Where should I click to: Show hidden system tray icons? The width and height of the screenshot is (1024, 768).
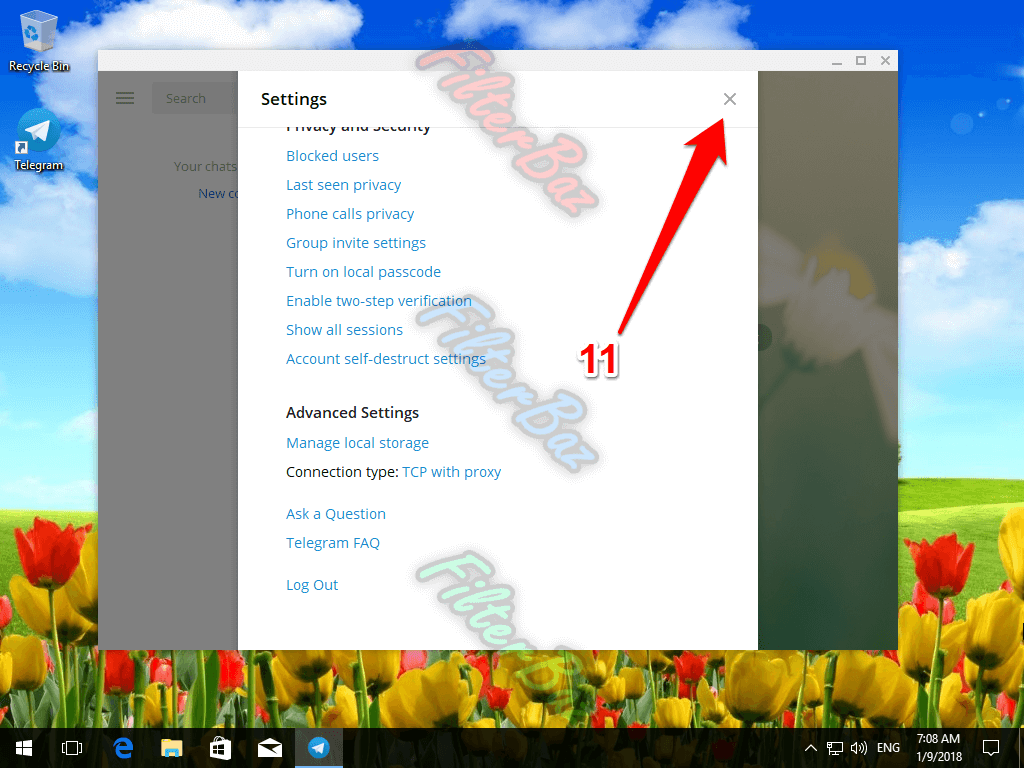(811, 748)
